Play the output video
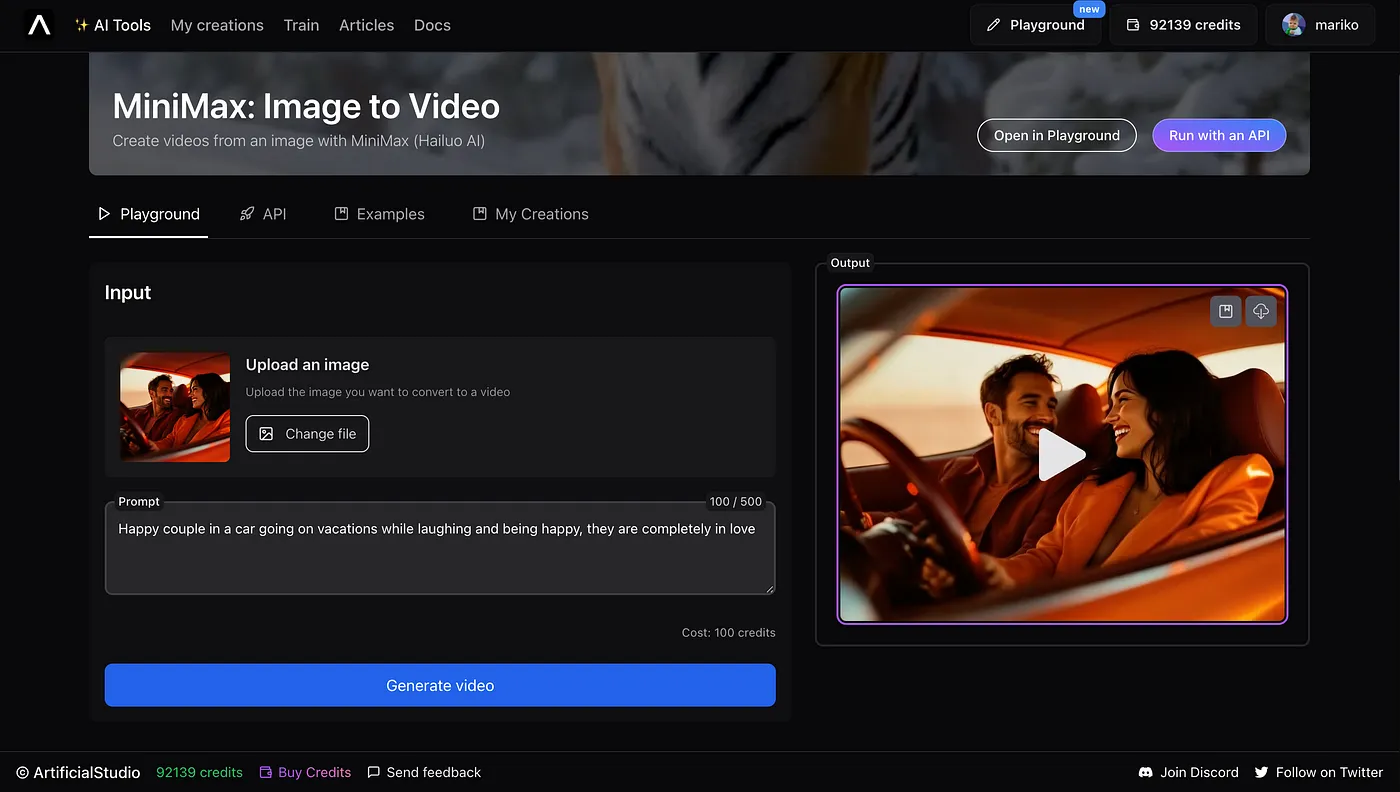The image size is (1400, 792). point(1062,455)
